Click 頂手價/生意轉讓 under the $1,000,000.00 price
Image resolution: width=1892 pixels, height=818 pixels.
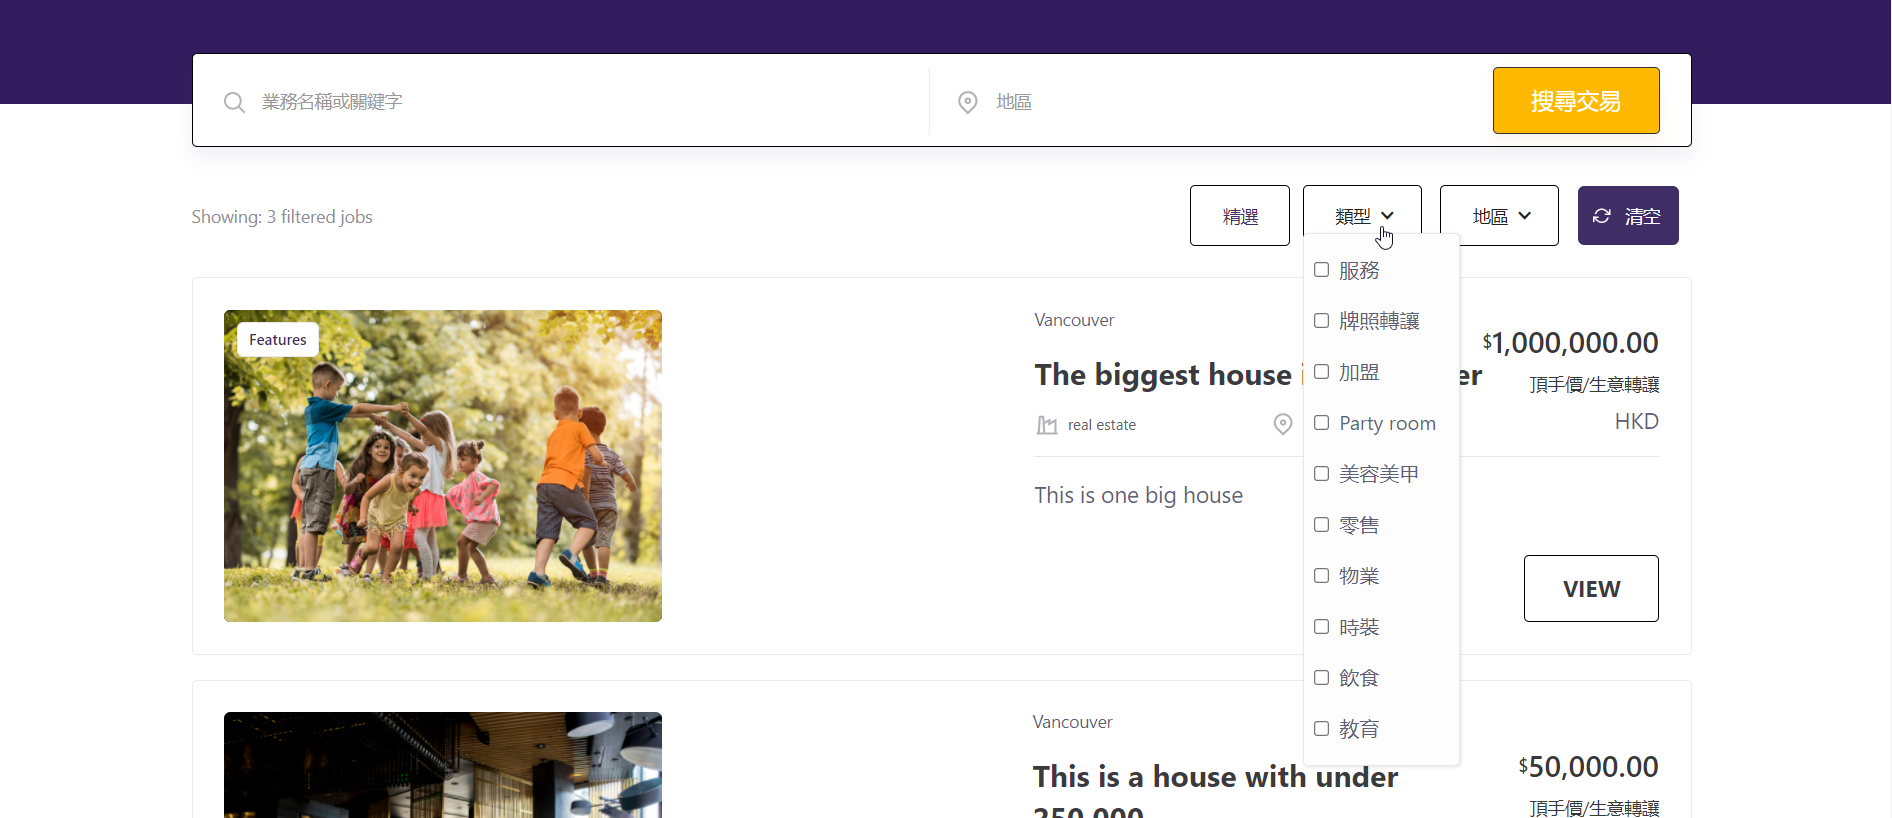(x=1594, y=385)
